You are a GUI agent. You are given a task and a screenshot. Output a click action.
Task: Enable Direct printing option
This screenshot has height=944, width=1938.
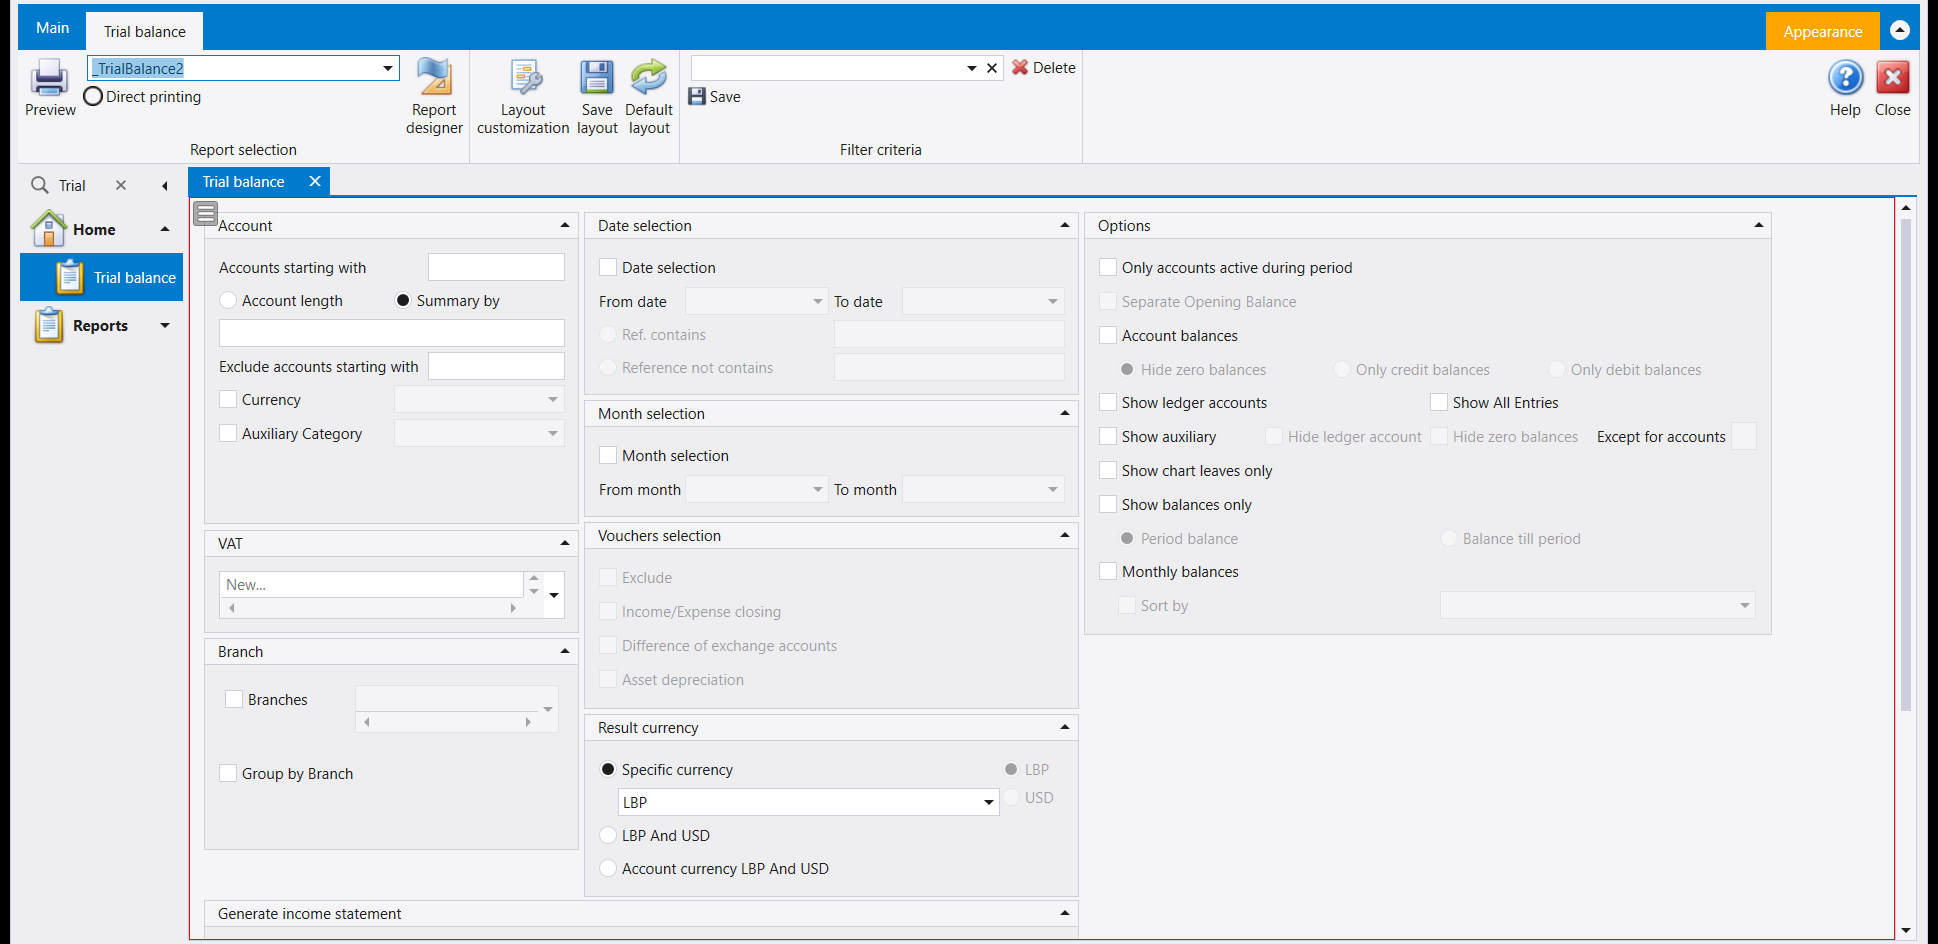tap(93, 97)
